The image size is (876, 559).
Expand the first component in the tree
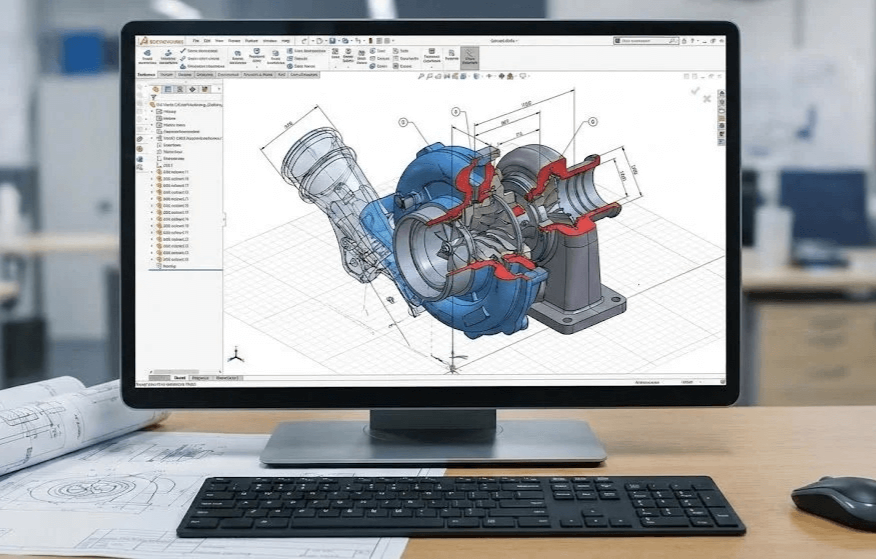[151, 172]
